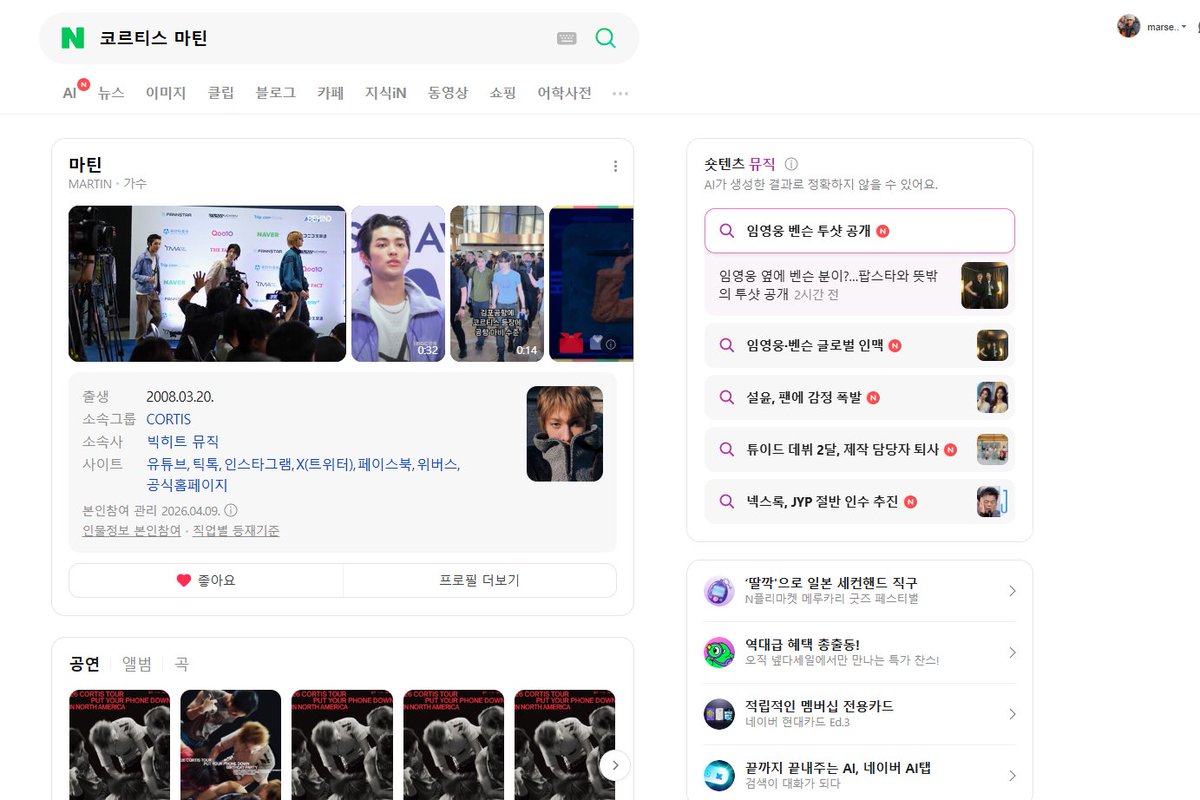
Task: Click the green search magnifier icon
Action: coord(605,38)
